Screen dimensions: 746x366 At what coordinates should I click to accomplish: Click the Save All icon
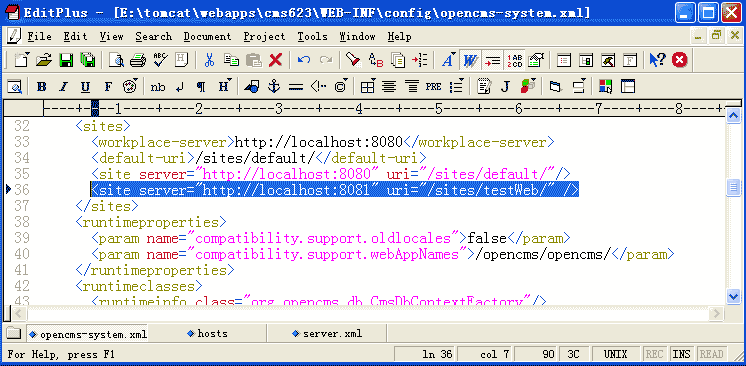(x=88, y=60)
